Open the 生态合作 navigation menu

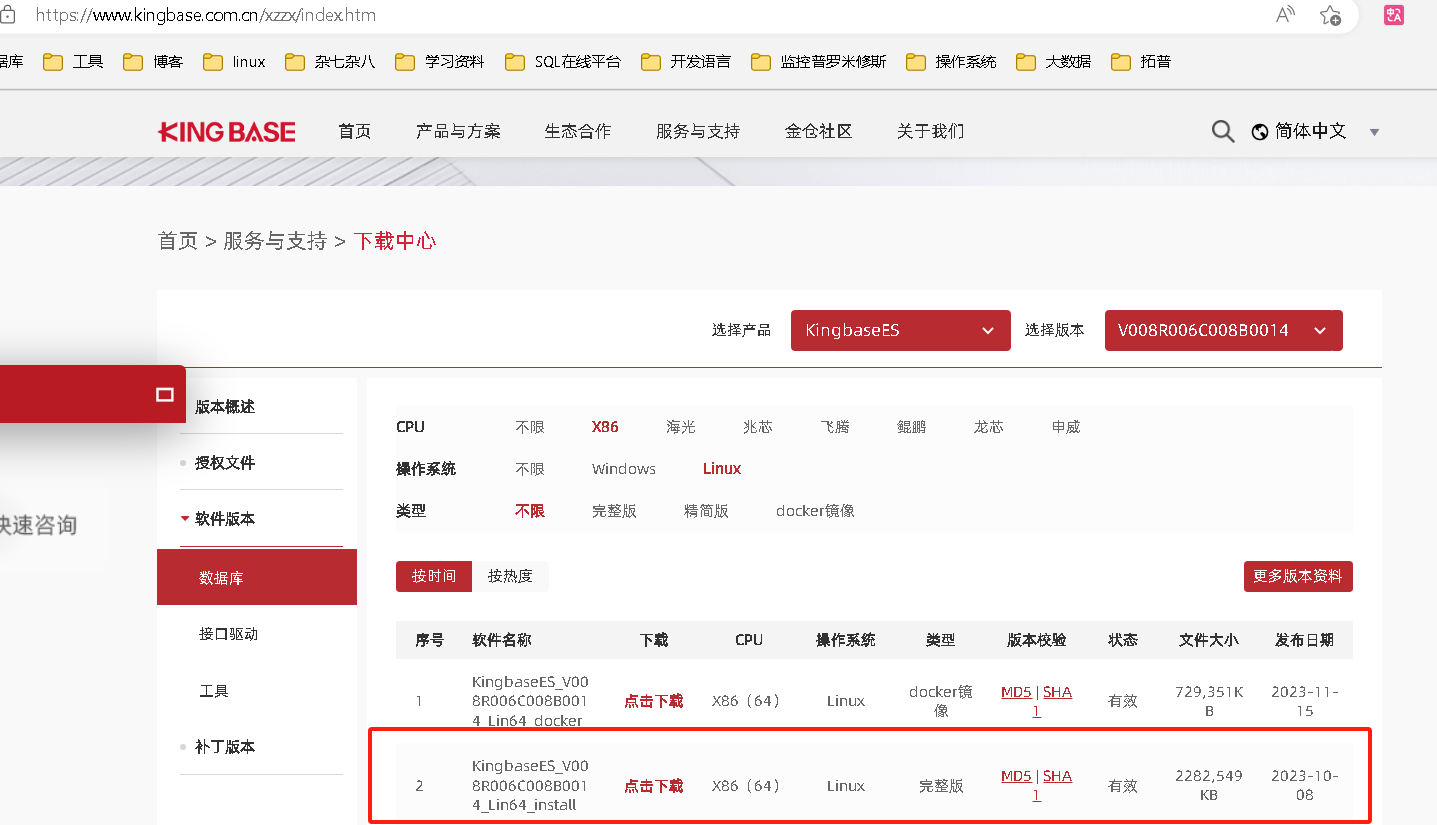[578, 132]
